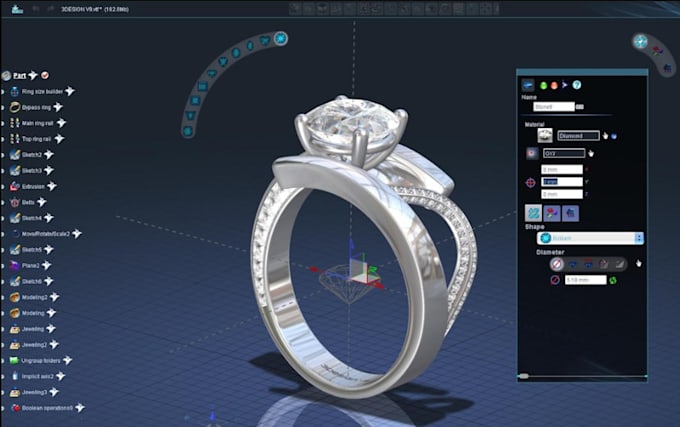Screen dimensions: 680x427
Task: Click the blue arrow icon in the panel header
Action: coord(565,85)
